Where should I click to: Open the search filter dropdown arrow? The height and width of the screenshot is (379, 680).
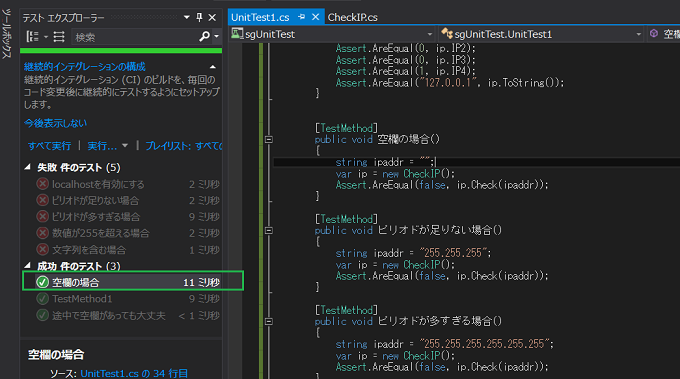point(216,37)
